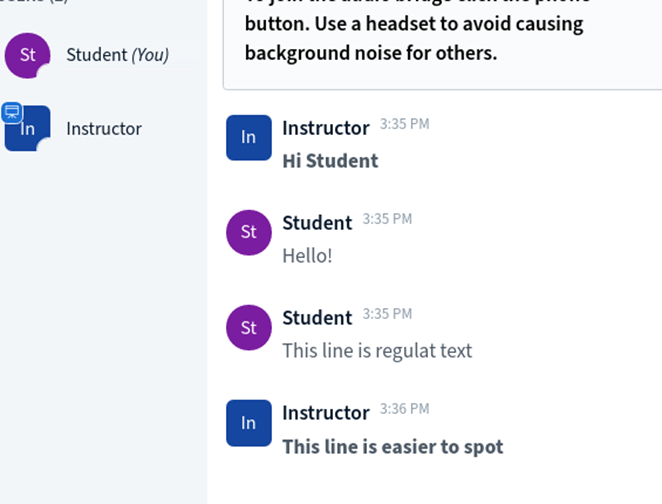Click Instructor sender name above "Hi Student"

325,128
